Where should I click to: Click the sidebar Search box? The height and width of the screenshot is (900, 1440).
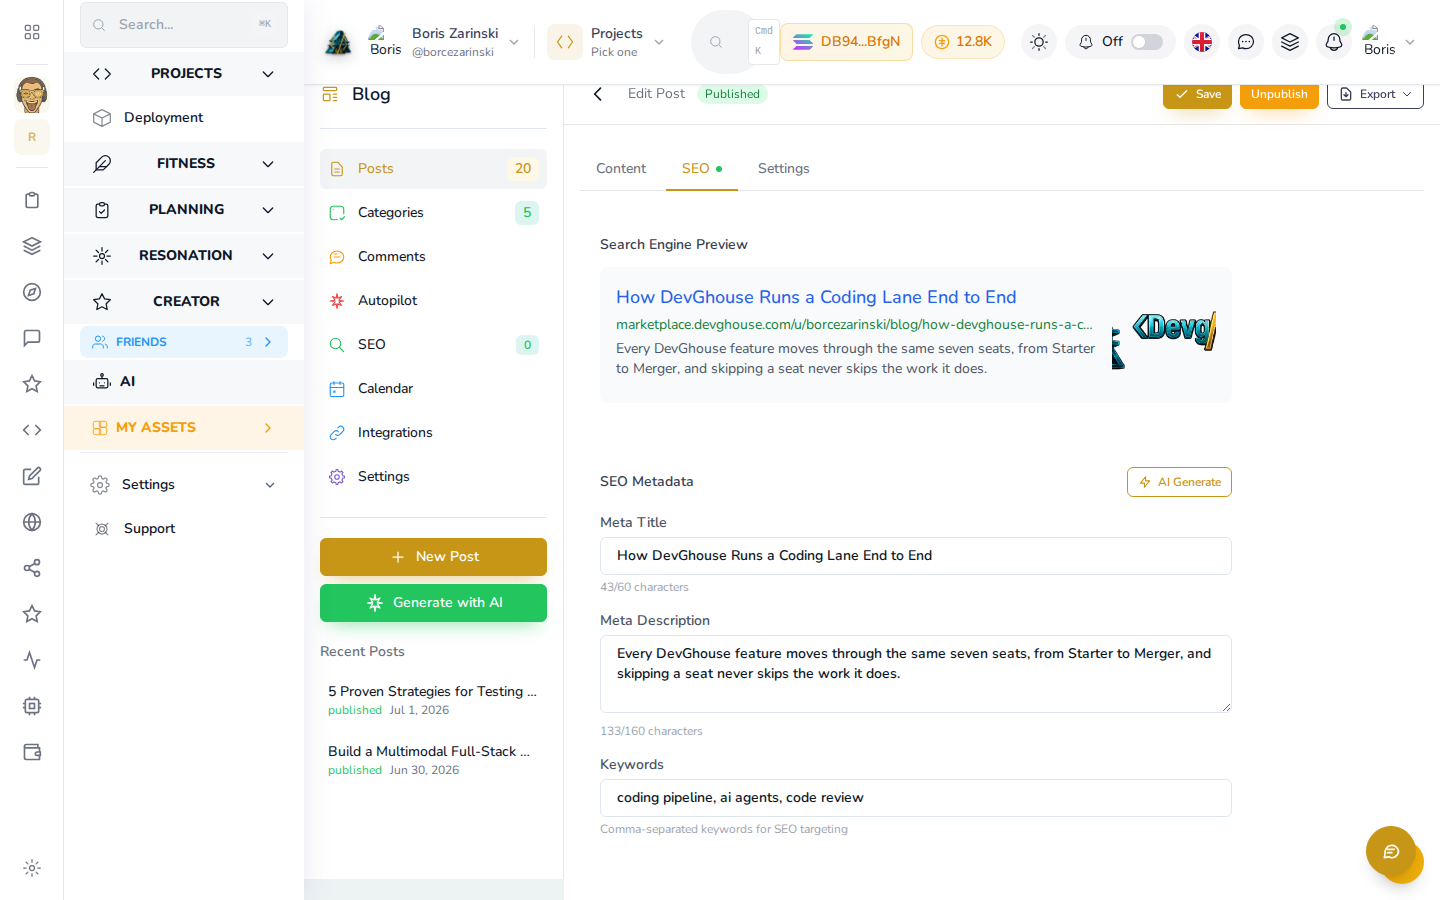(x=184, y=25)
